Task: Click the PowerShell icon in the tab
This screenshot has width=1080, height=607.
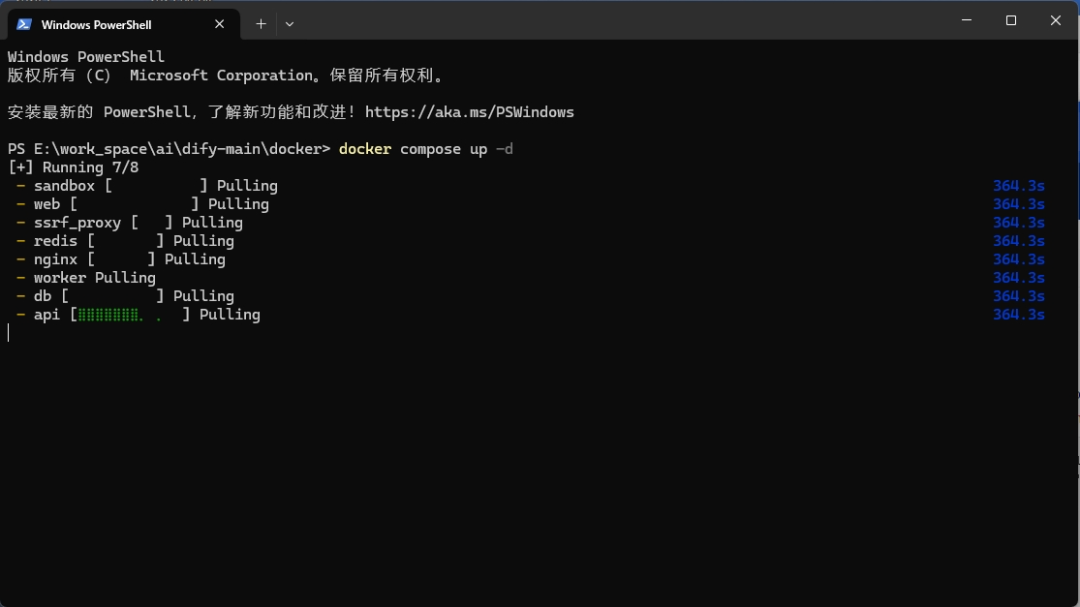Action: pos(24,24)
